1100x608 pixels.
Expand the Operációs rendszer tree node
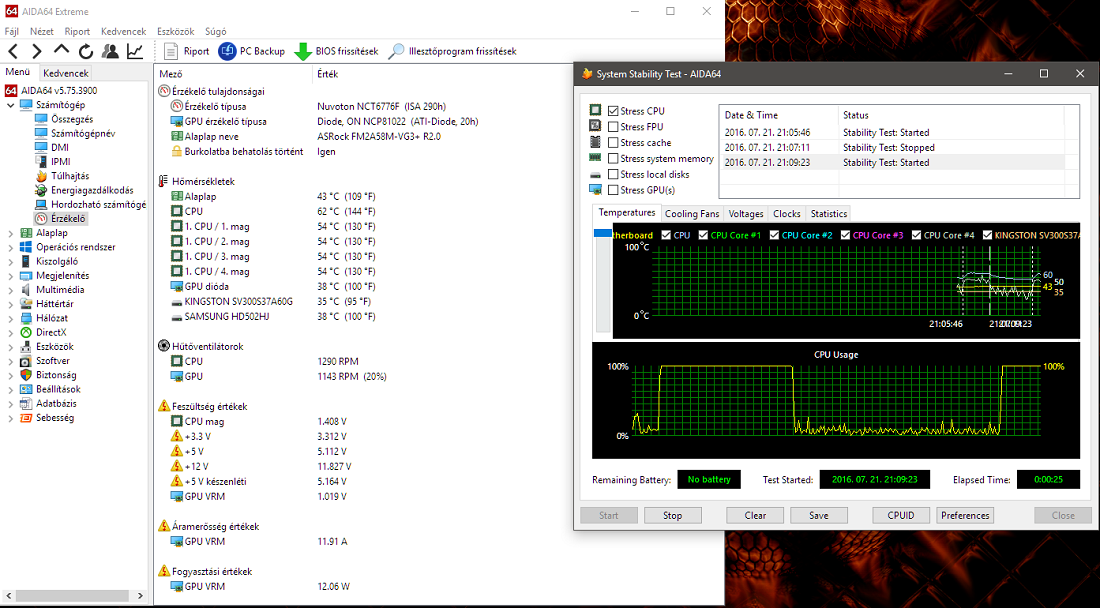point(11,247)
